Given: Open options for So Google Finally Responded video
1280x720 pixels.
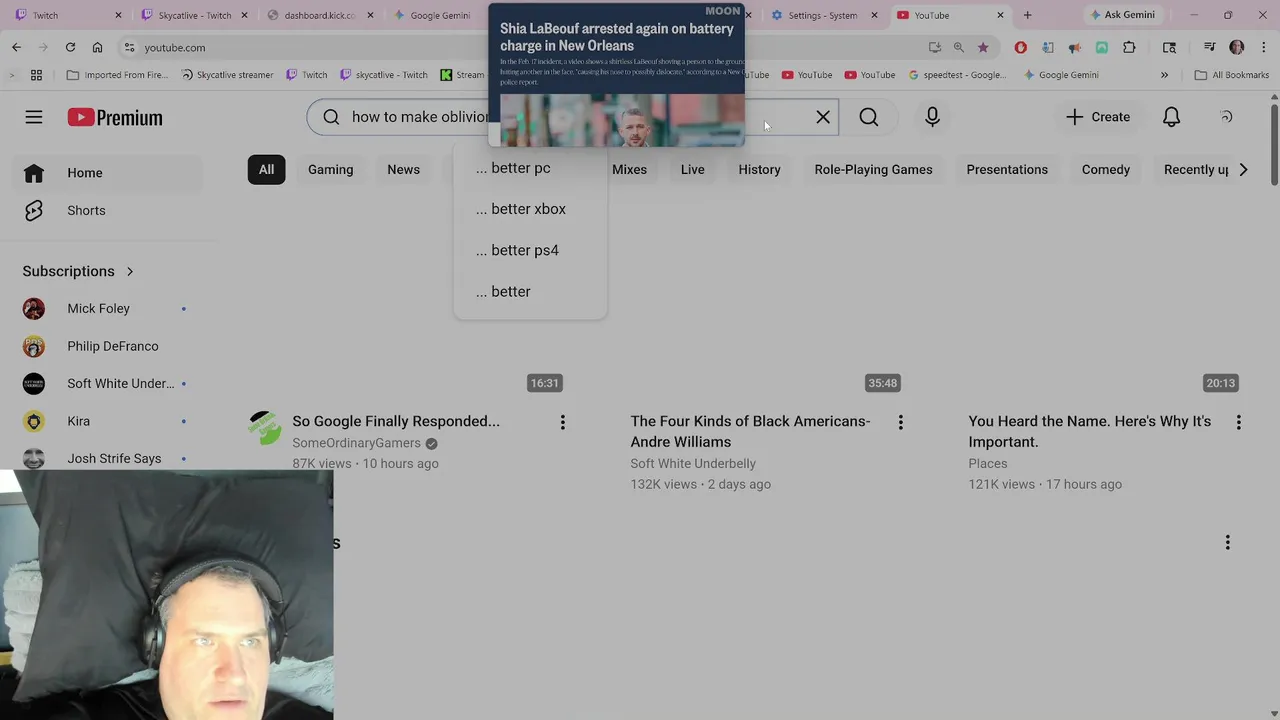Looking at the screenshot, I should (x=562, y=423).
